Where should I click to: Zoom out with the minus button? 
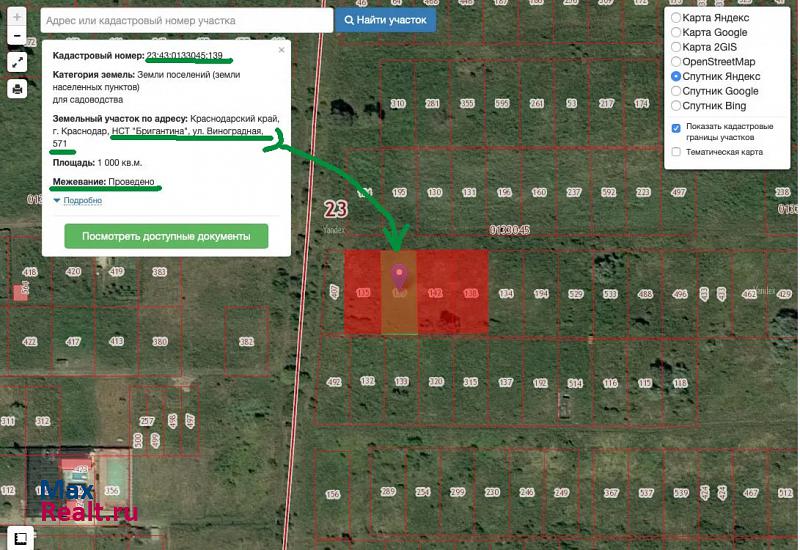tap(17, 36)
